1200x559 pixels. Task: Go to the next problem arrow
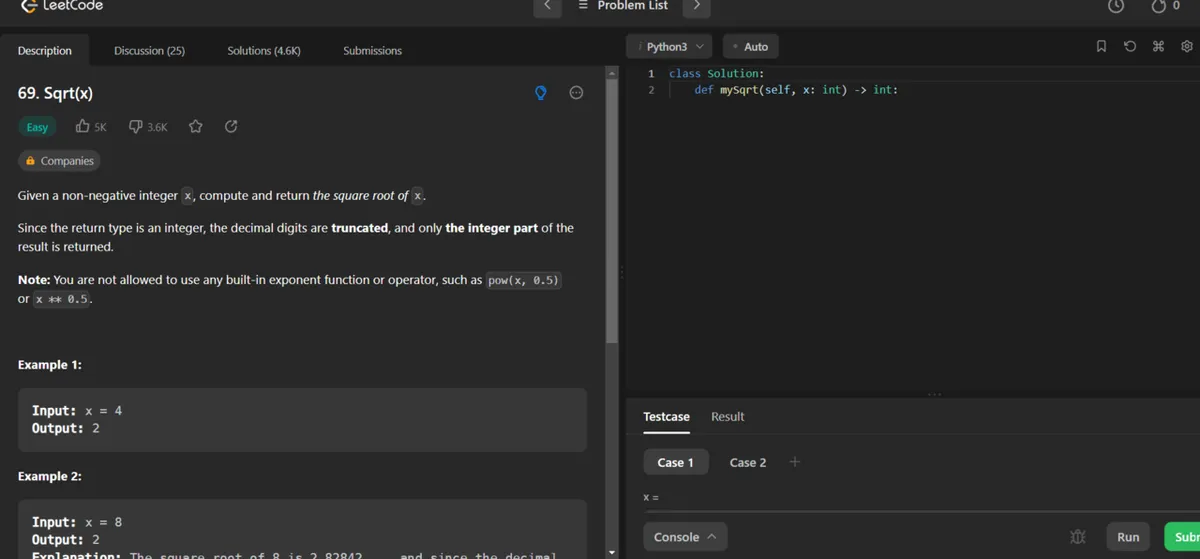click(696, 6)
